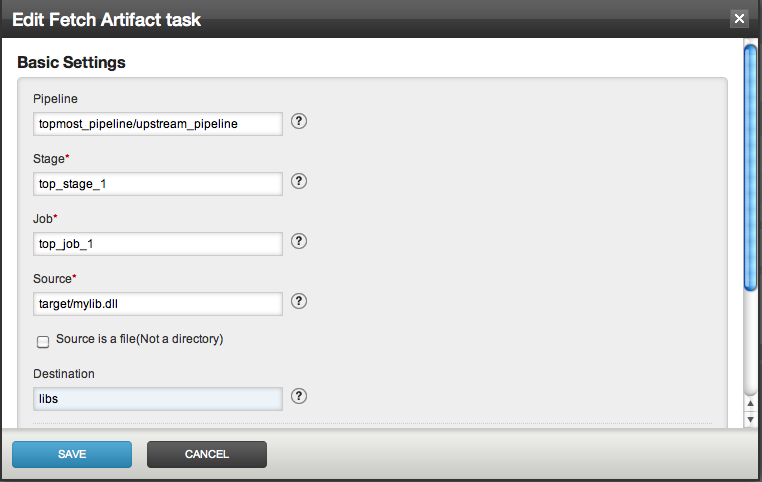Select the Source field with target/mylib.dll

click(x=158, y=303)
